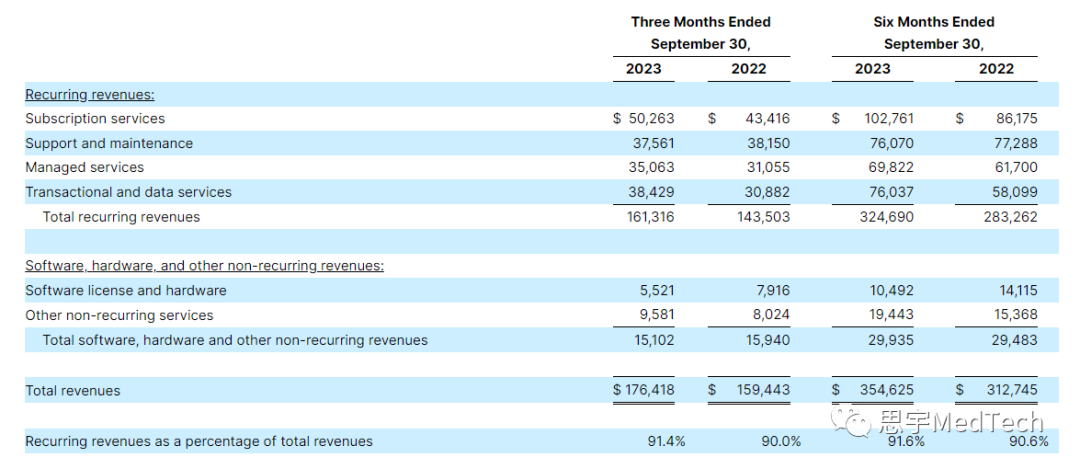Click total recurring revenues value 161,316
1080x469 pixels.
(x=650, y=217)
